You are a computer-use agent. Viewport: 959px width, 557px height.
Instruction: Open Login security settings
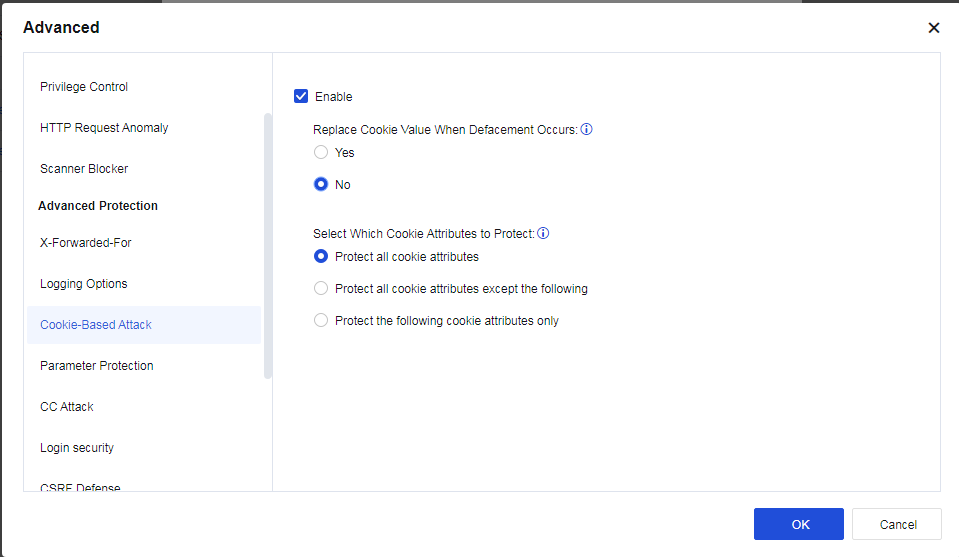(77, 448)
